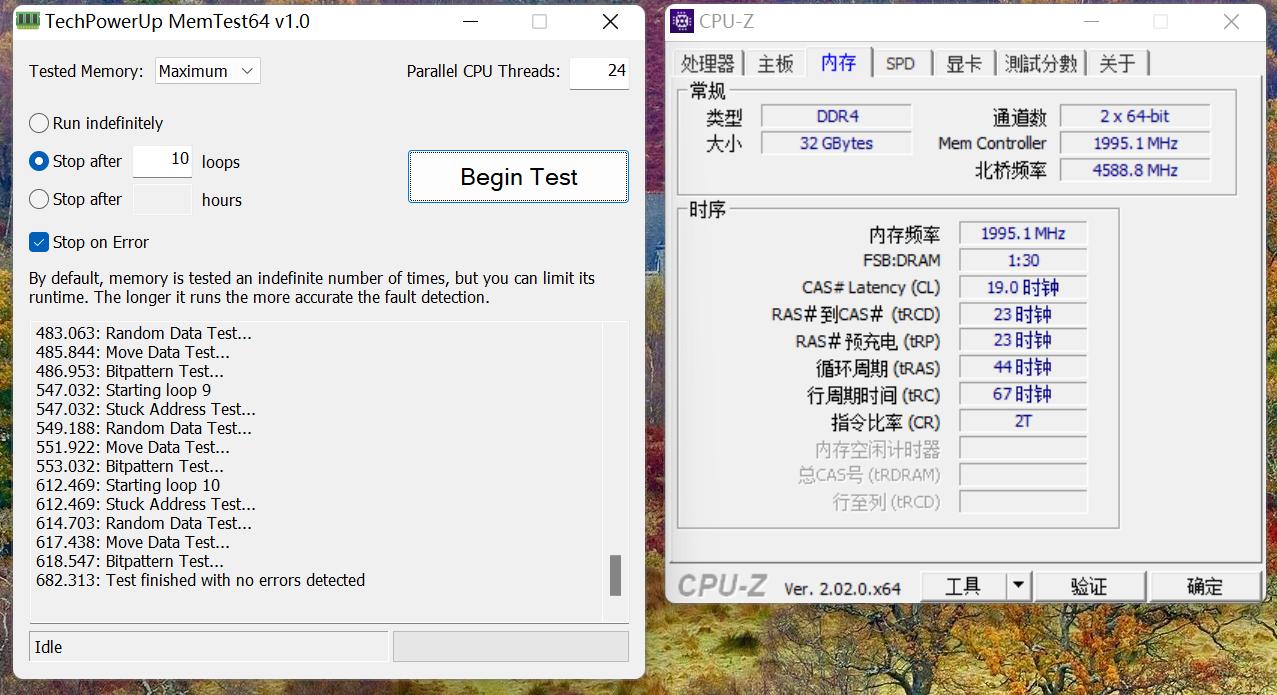Open the 显卡 tab
Screen dimensions: 1277x695
(x=963, y=63)
